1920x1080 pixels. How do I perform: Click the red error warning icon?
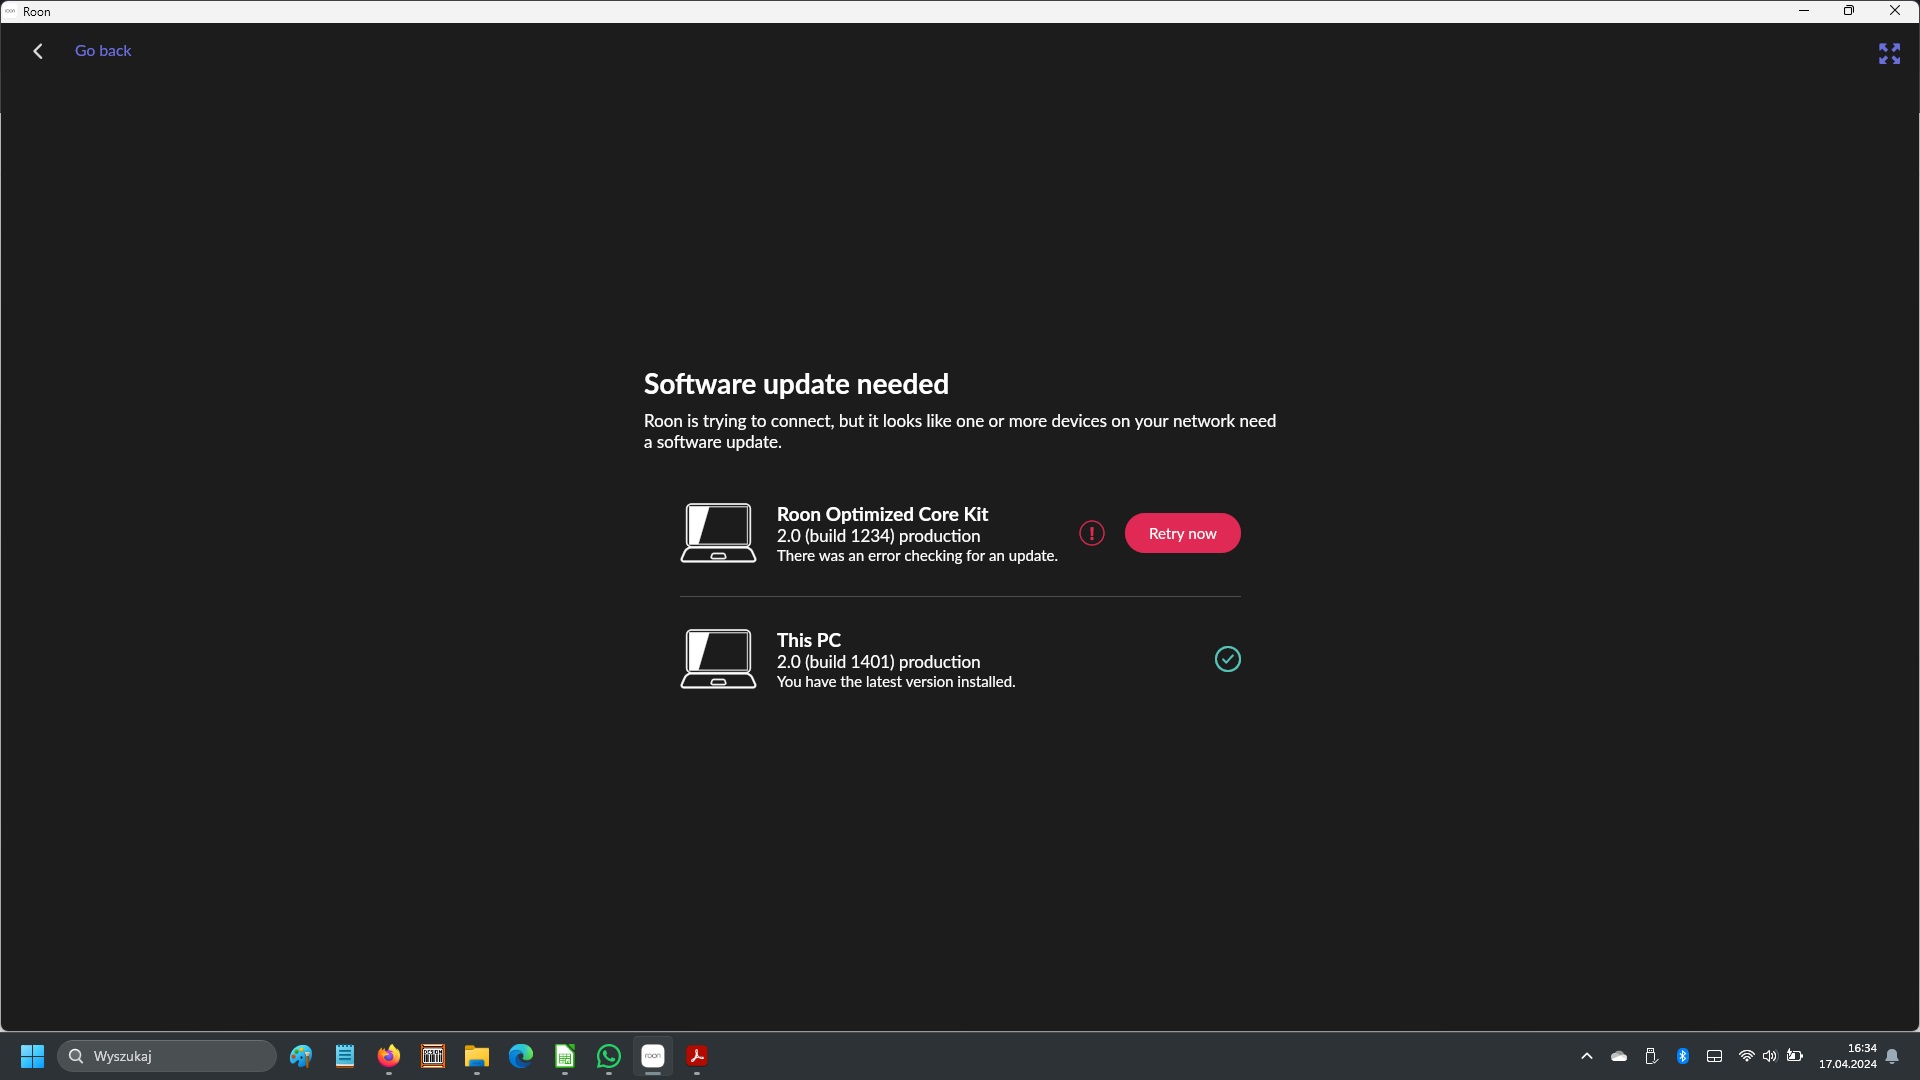point(1092,533)
